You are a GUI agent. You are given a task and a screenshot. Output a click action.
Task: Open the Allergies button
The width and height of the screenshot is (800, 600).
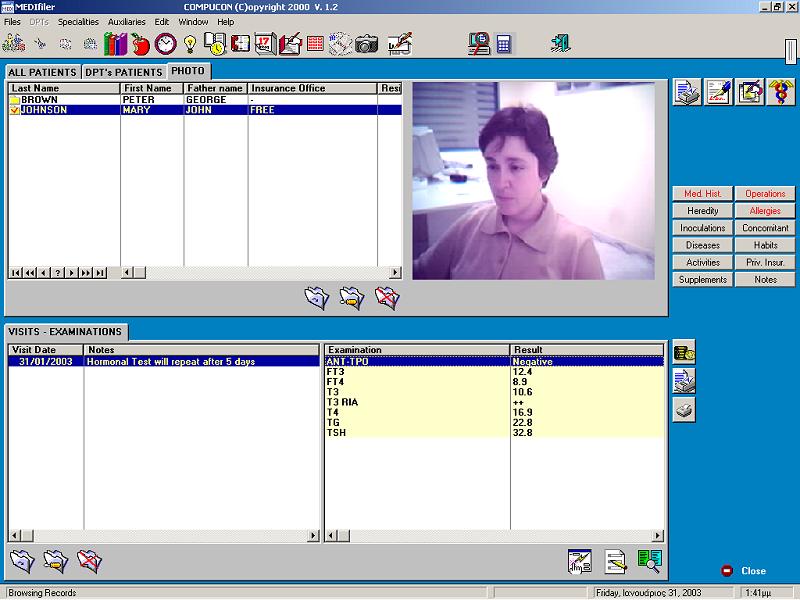pos(765,211)
